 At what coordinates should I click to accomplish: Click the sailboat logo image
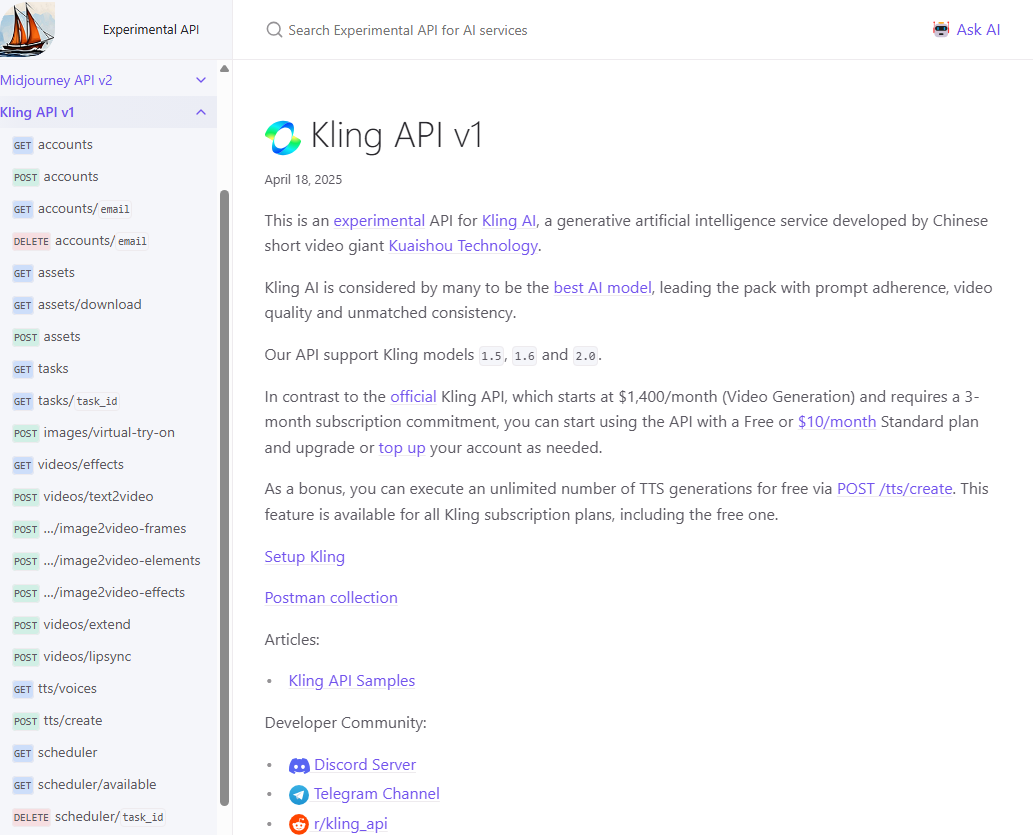[27, 29]
